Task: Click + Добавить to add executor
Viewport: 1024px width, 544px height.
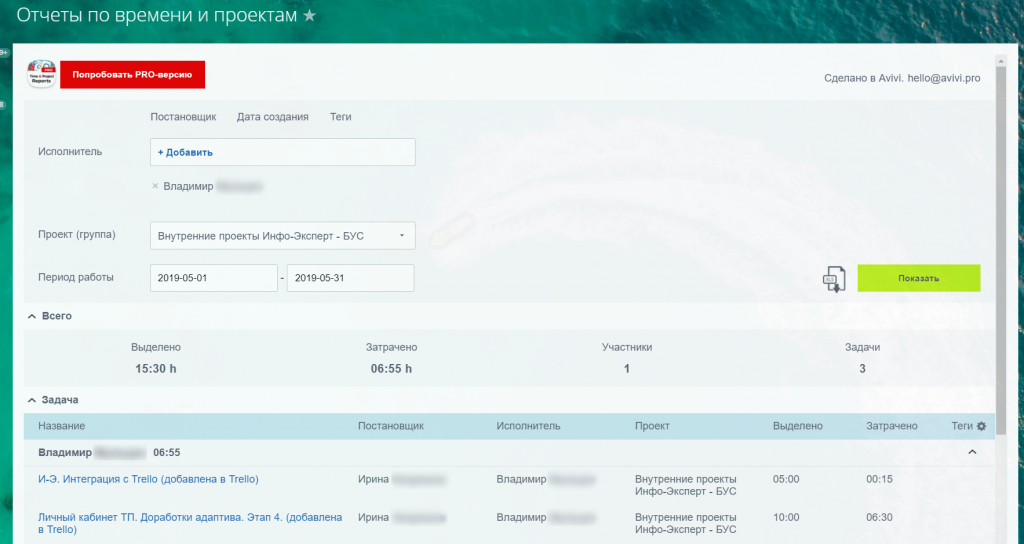Action: pyautogui.click(x=185, y=152)
